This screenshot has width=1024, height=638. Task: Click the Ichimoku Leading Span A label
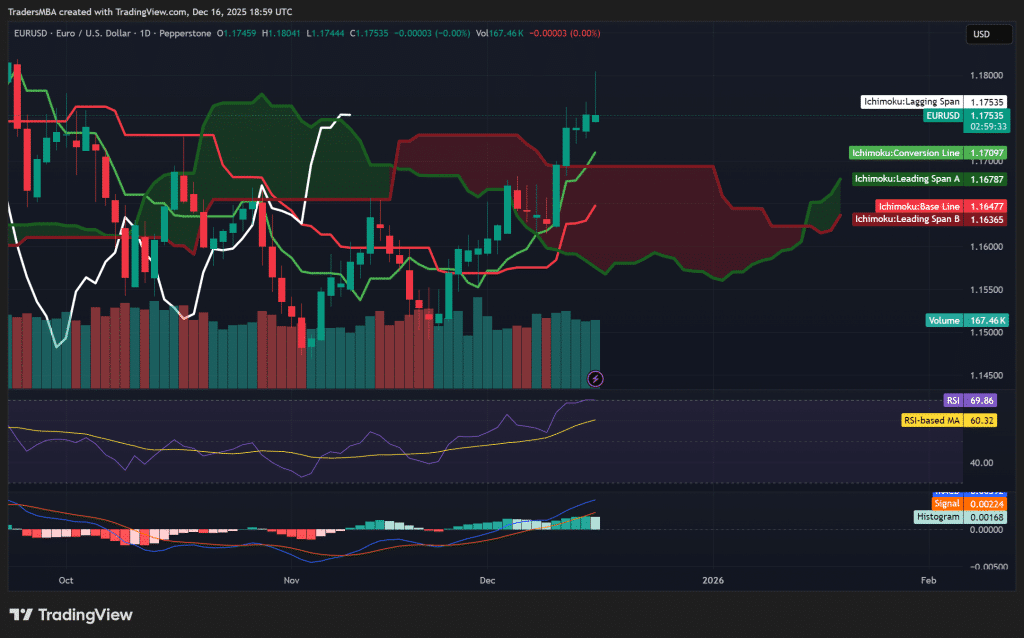[908, 178]
